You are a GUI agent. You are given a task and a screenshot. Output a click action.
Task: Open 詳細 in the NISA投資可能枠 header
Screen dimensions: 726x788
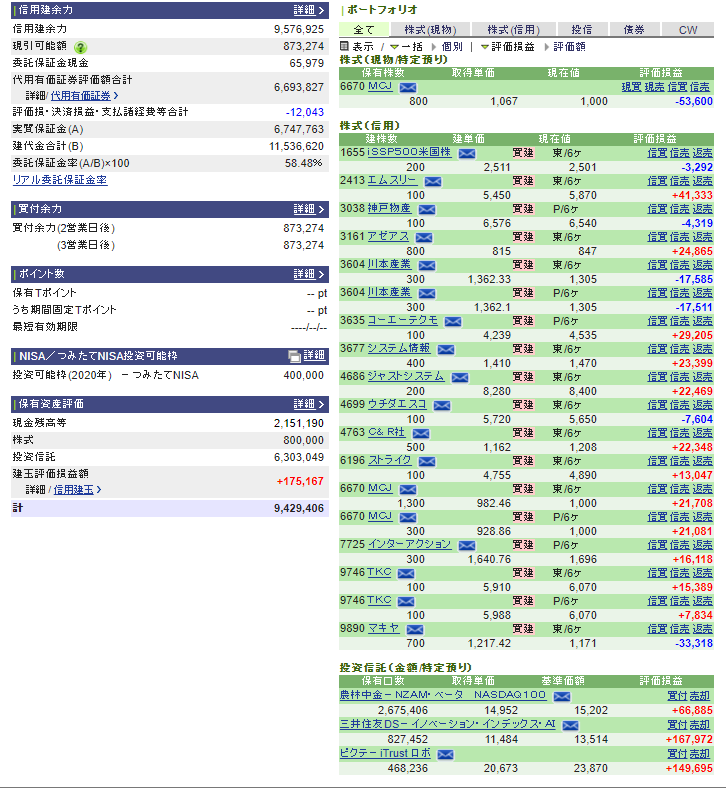click(x=314, y=356)
